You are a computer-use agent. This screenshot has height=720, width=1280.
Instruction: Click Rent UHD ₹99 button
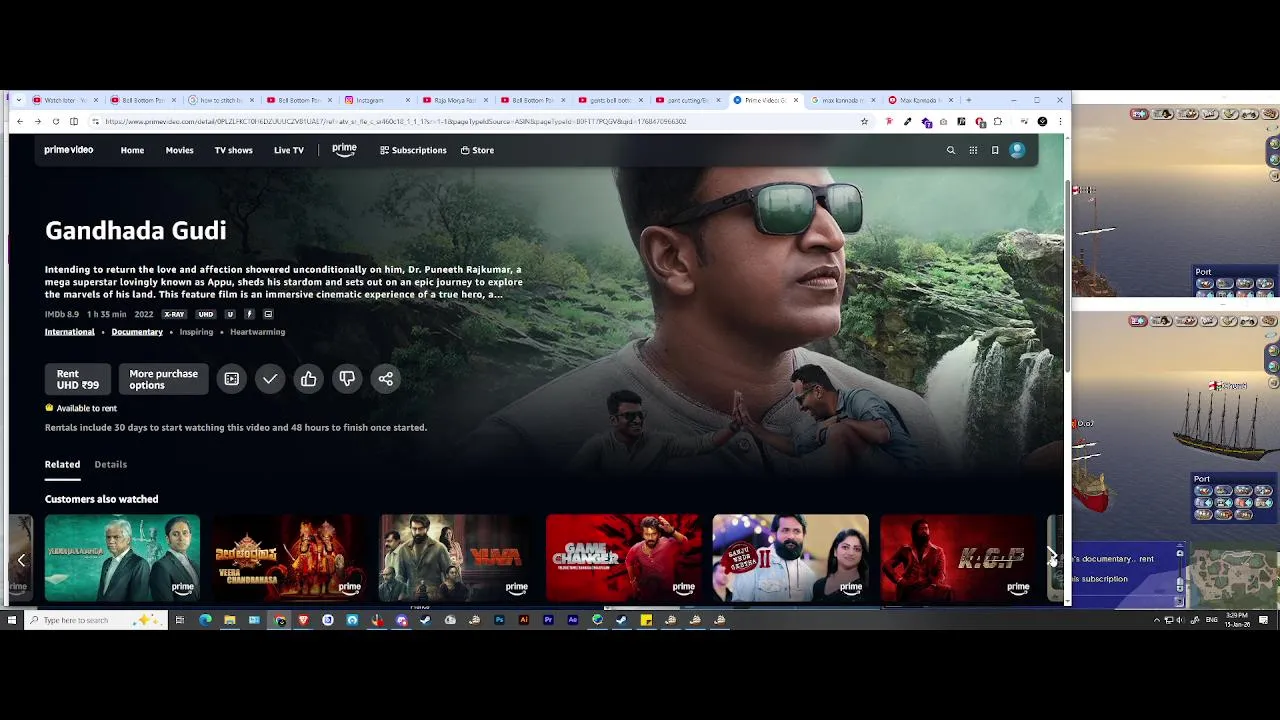tap(78, 379)
